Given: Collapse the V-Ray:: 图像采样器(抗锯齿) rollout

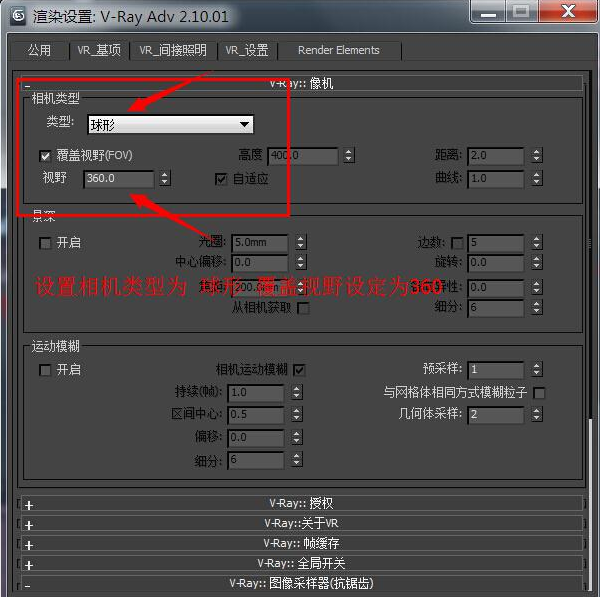Looking at the screenshot, I should [x=302, y=583].
